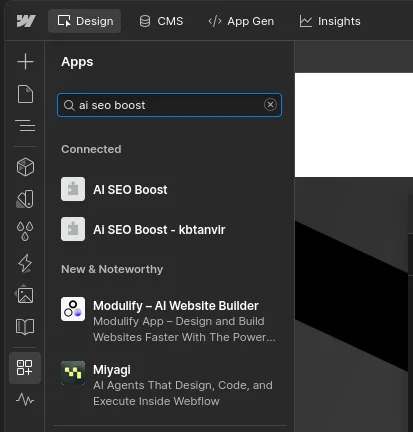Screen dimensions: 413x432
Task: Open the Interactions lightning icon
Action: [x=25, y=263]
